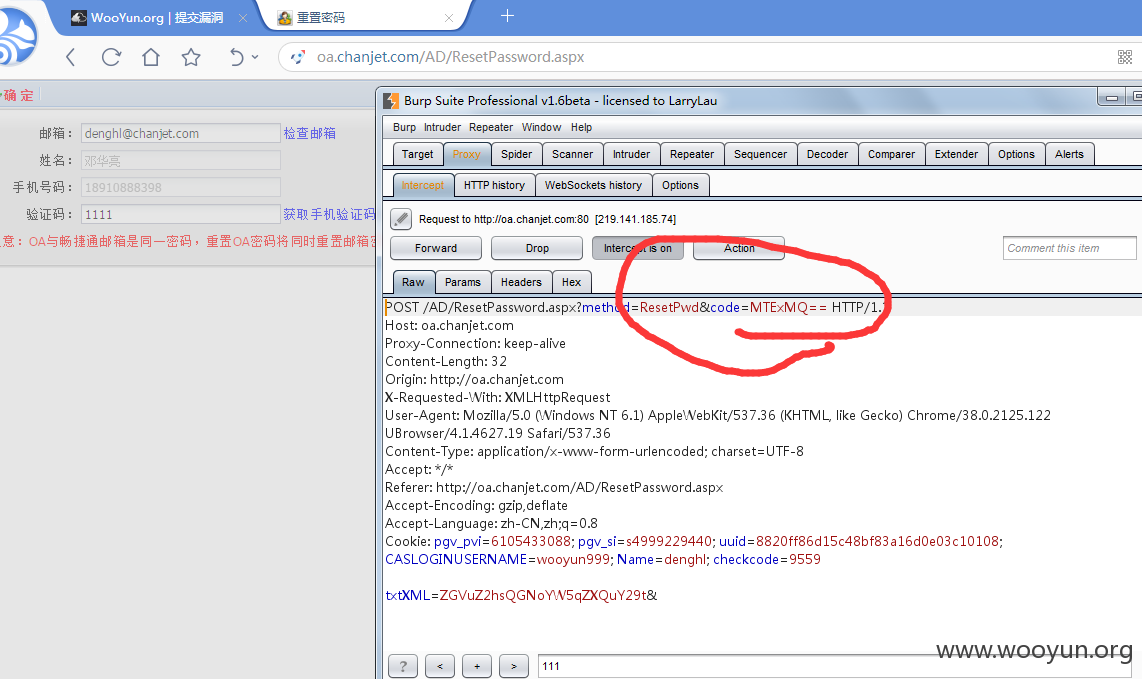Image resolution: width=1142 pixels, height=679 pixels.
Task: Click the pencil edit icon beside Request to
Action: point(401,219)
